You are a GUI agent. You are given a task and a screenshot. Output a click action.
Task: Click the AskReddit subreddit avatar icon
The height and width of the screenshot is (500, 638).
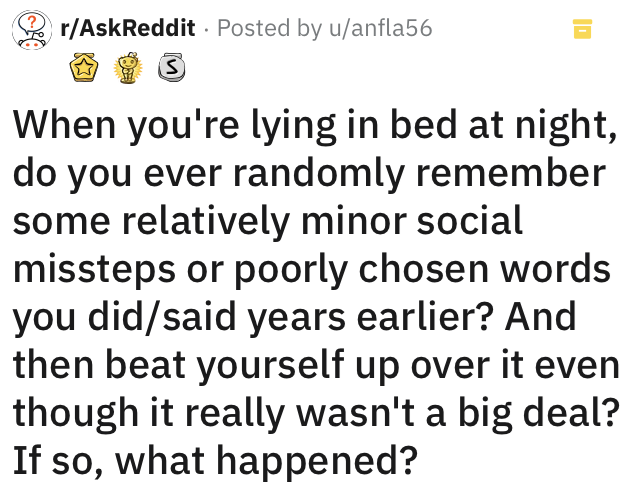pos(33,28)
